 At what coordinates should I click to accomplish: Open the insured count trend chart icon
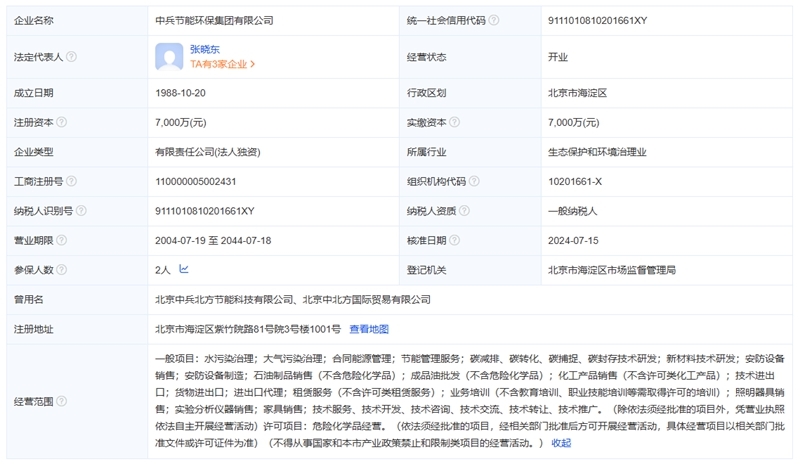click(184, 269)
